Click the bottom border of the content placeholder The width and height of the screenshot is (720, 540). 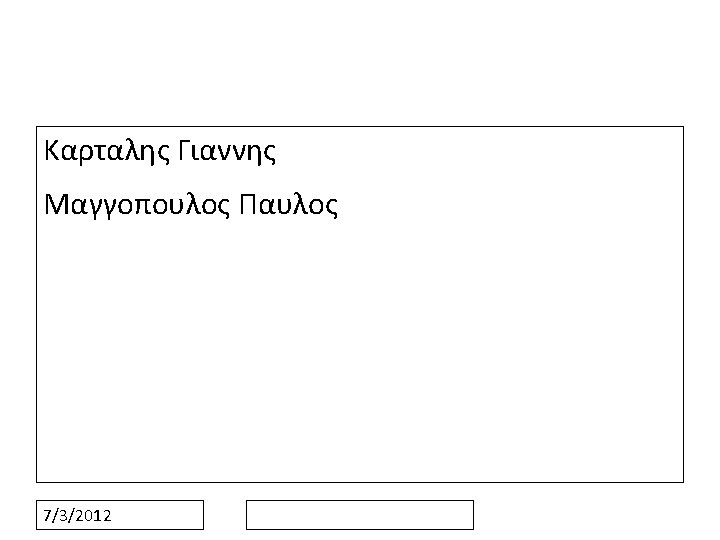click(360, 482)
